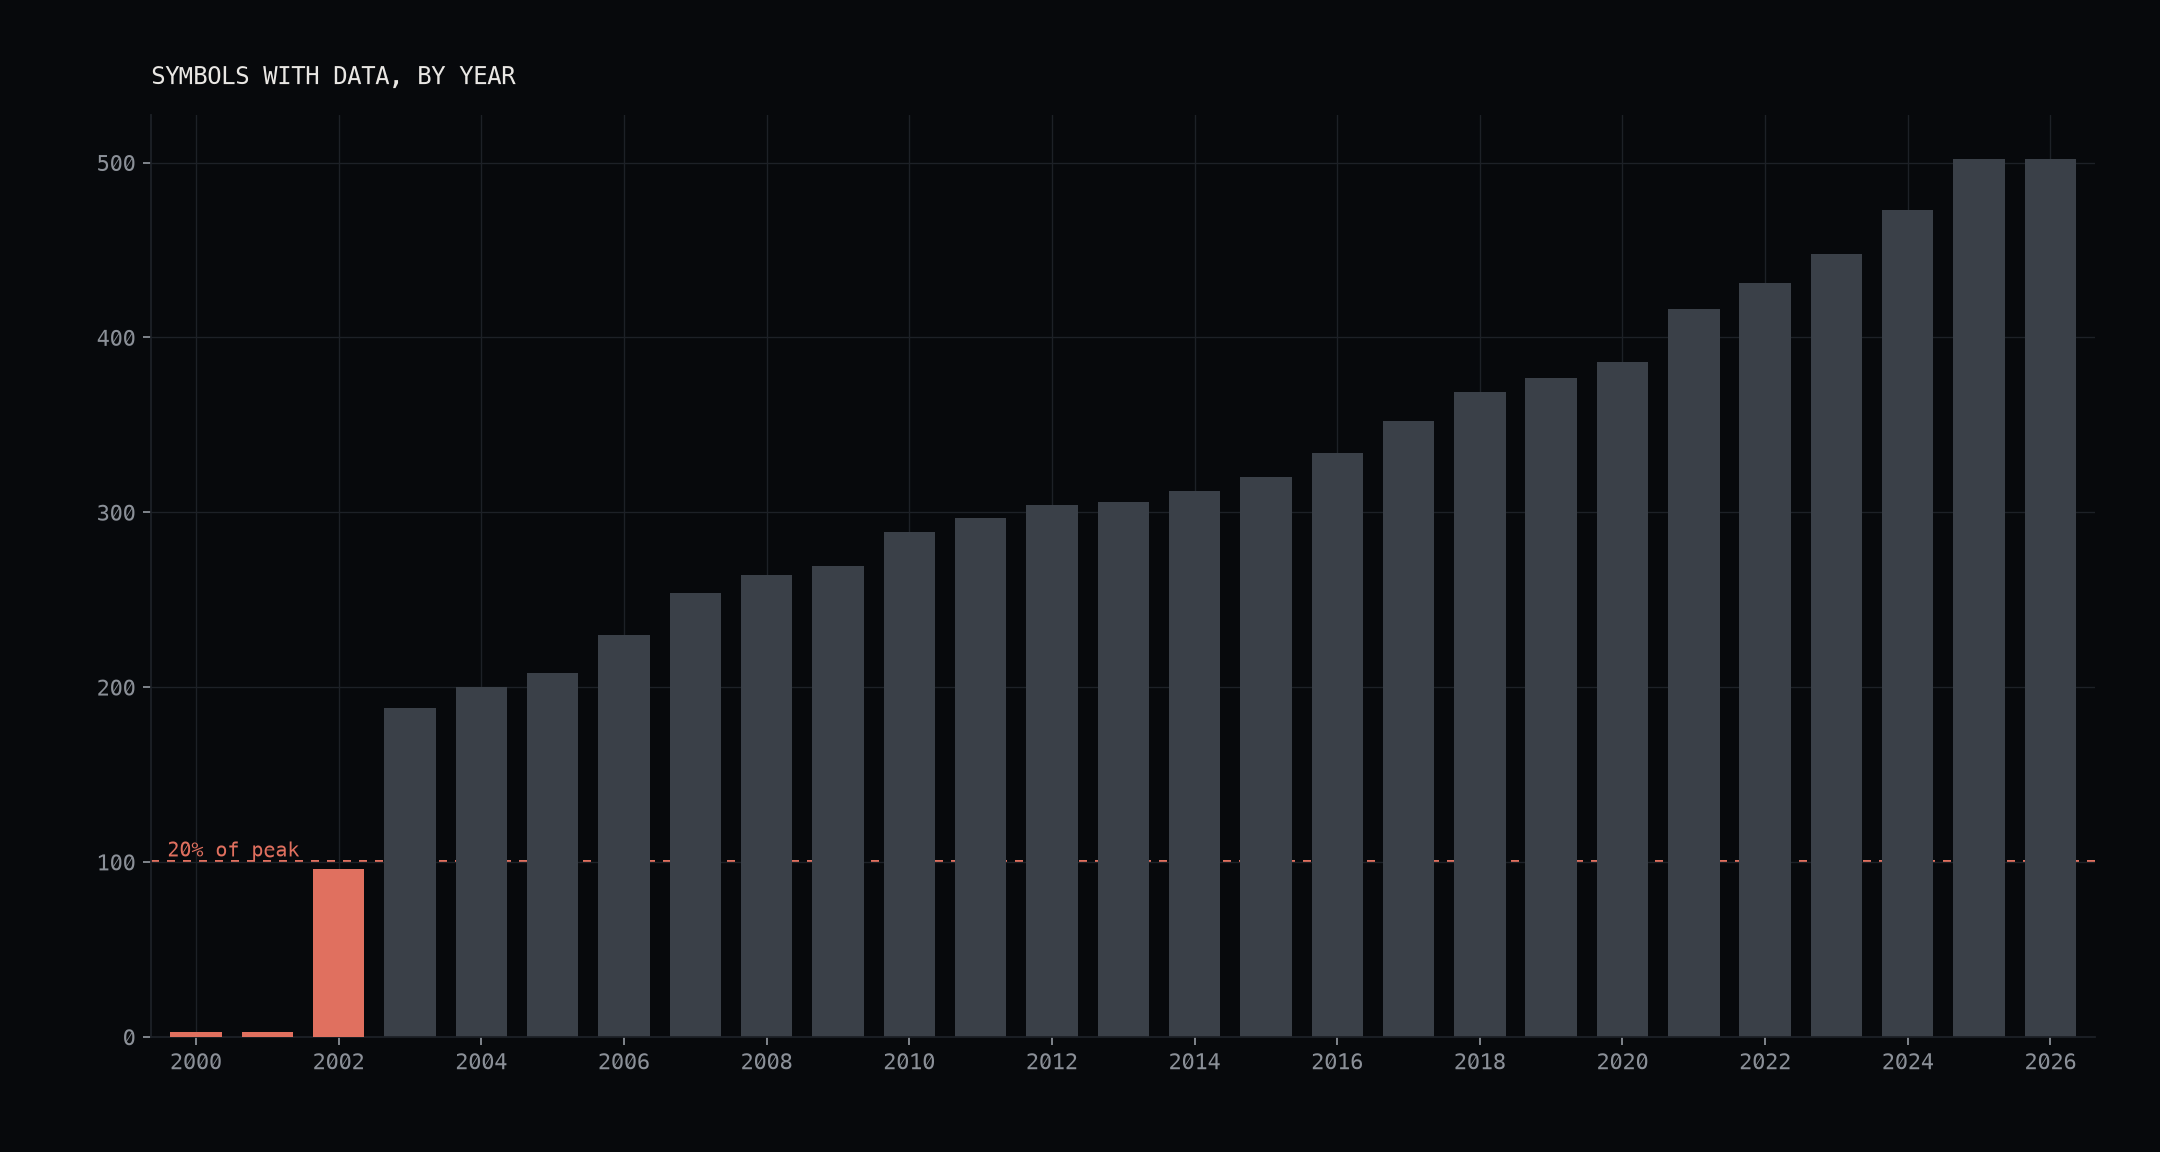Click the y-axis label 300

pyautogui.click(x=116, y=513)
